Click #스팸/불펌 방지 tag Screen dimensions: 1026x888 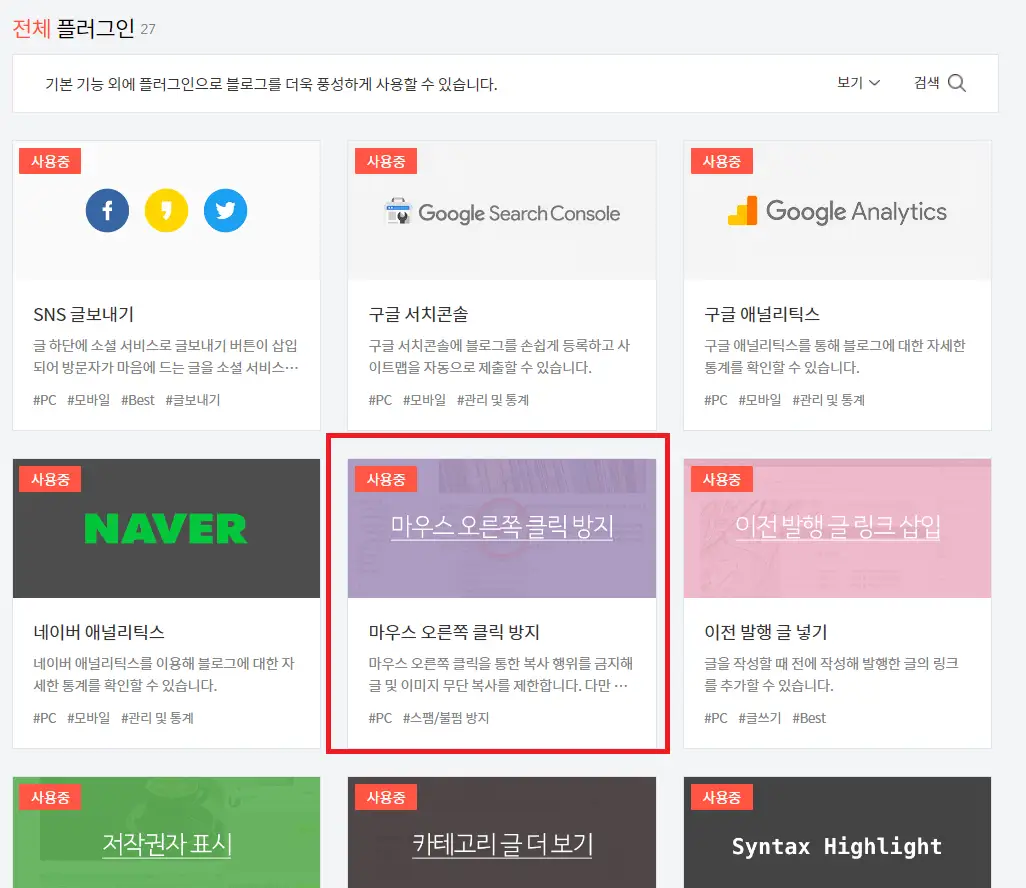pyautogui.click(x=446, y=718)
